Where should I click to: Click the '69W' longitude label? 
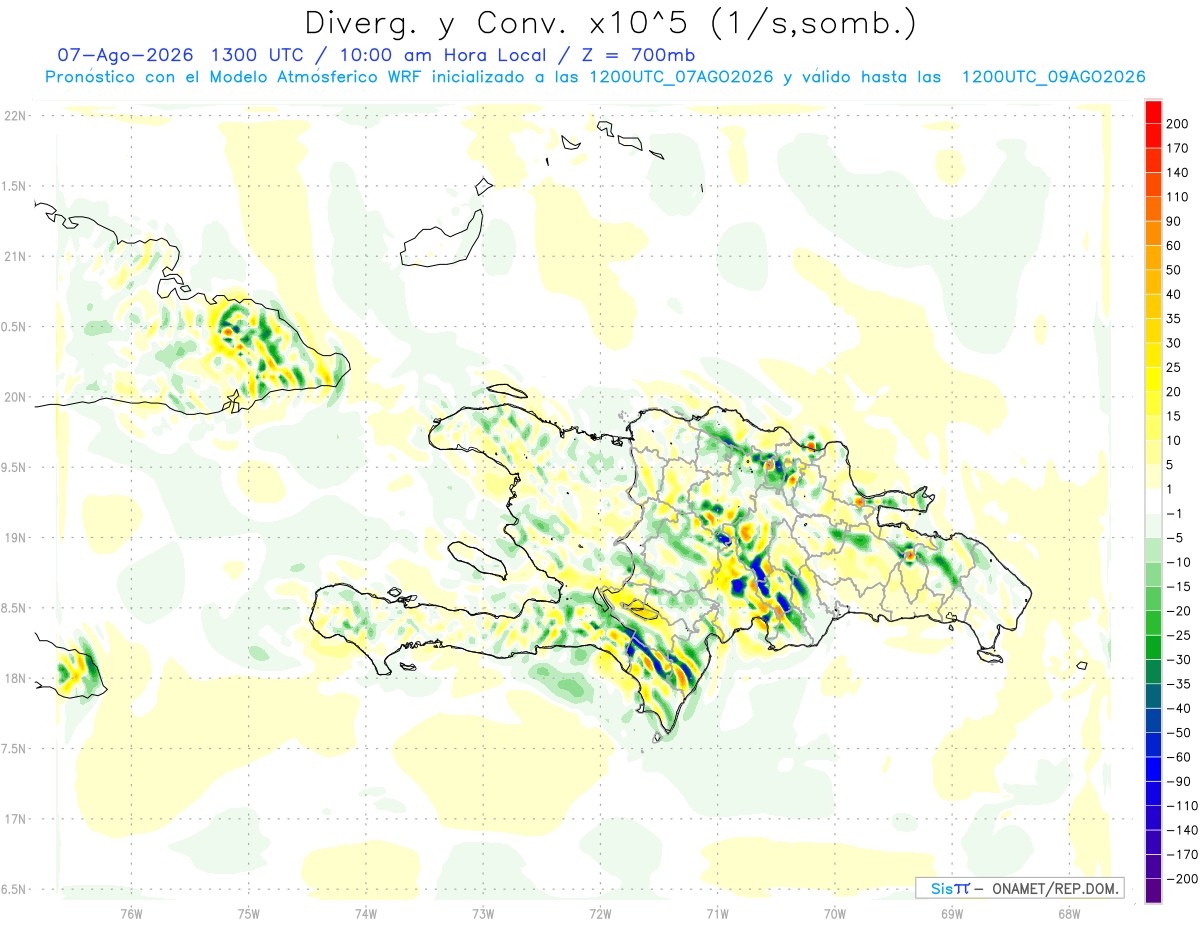952,912
